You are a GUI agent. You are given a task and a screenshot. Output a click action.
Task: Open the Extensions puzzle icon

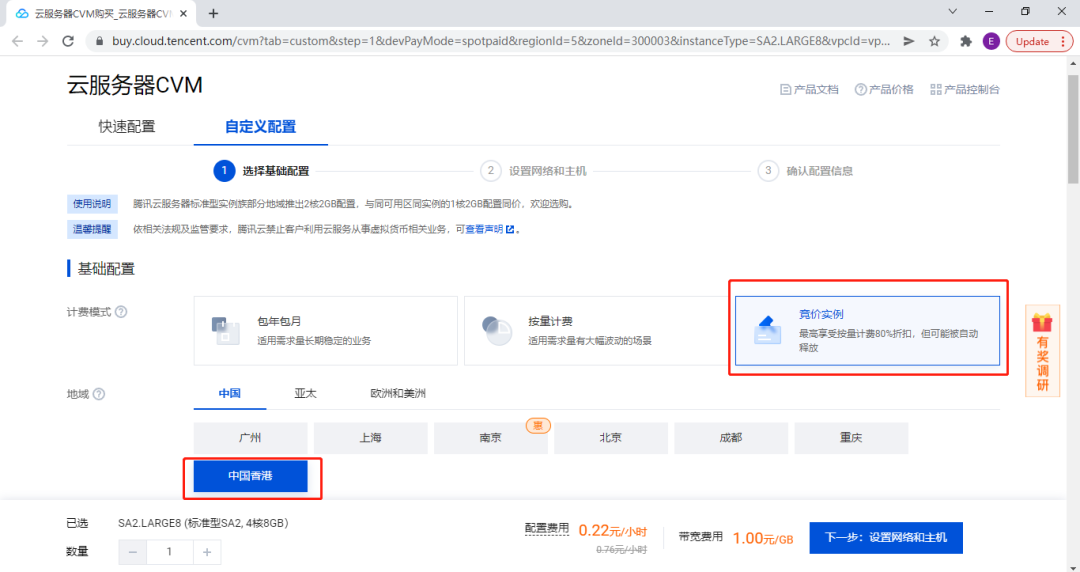(966, 41)
